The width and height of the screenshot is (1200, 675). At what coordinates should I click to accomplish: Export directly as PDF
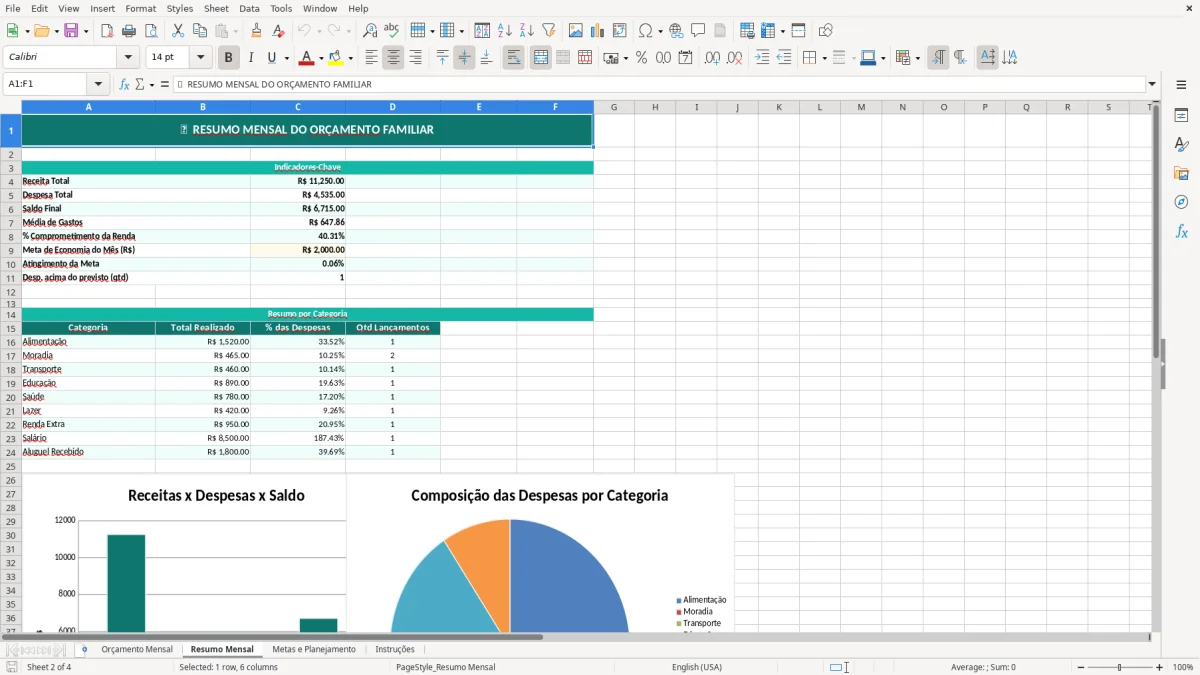point(107,31)
